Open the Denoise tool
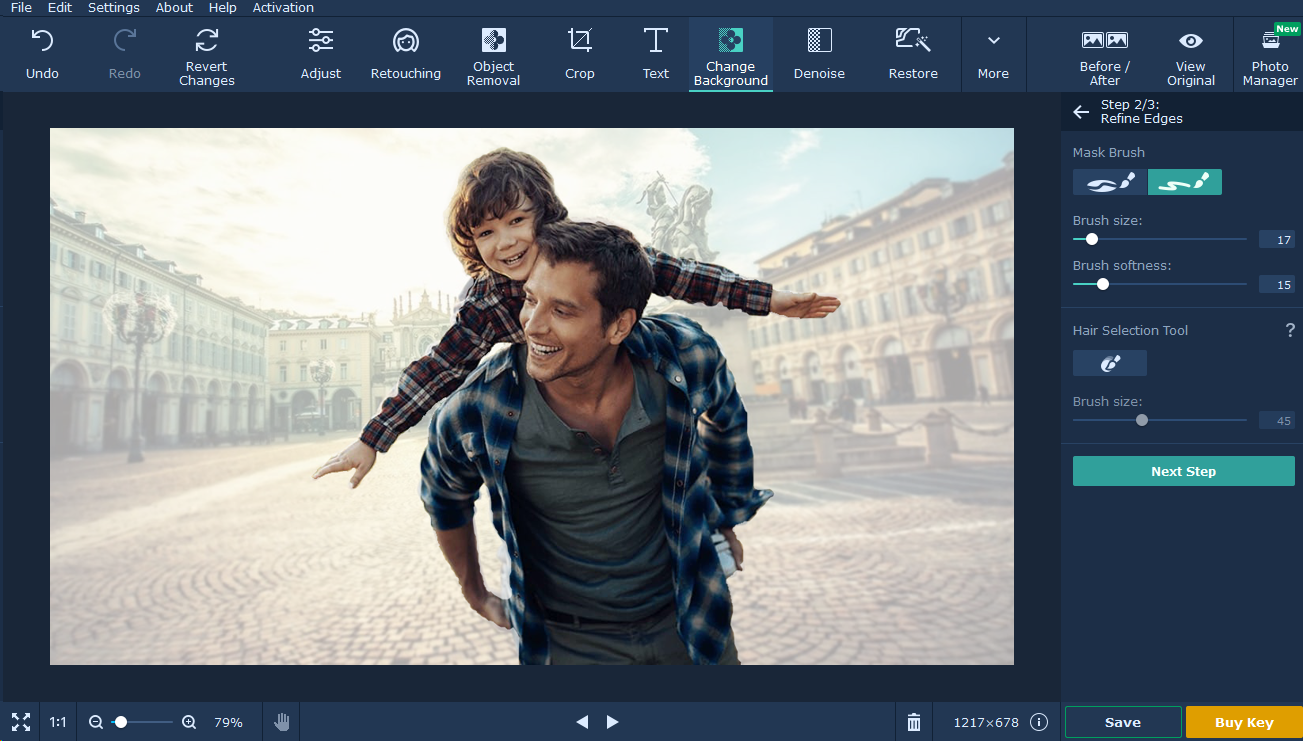Viewport: 1303px width, 741px height. click(818, 54)
